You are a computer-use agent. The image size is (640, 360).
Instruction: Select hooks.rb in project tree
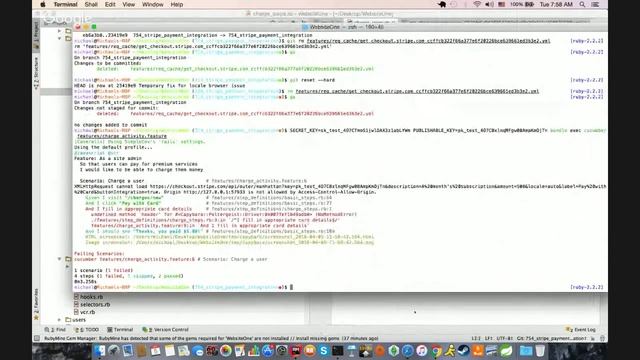point(89,297)
